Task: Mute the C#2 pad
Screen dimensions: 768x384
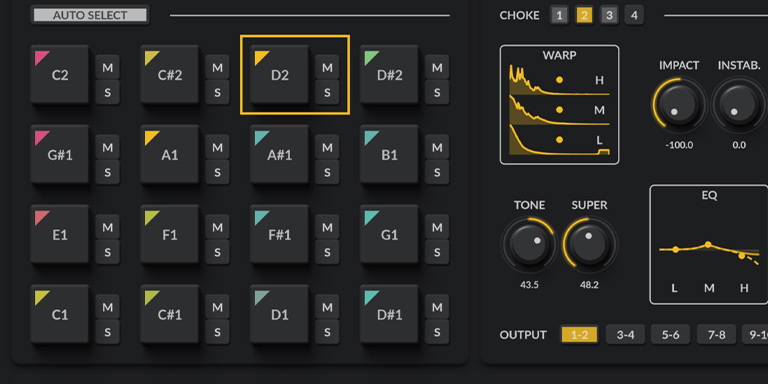Action: click(217, 67)
